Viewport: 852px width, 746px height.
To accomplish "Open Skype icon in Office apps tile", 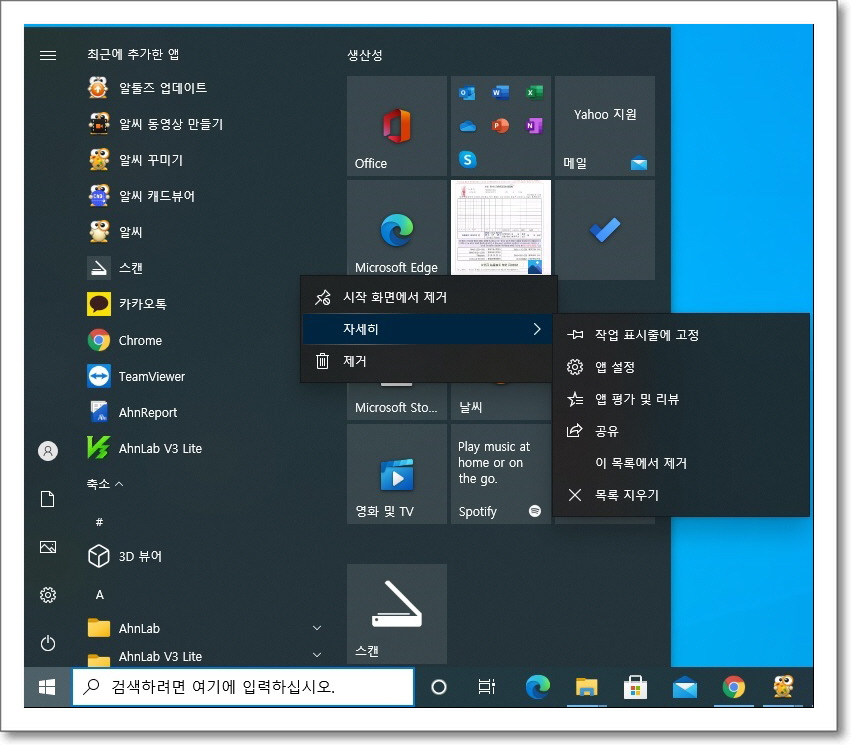I will point(467,159).
